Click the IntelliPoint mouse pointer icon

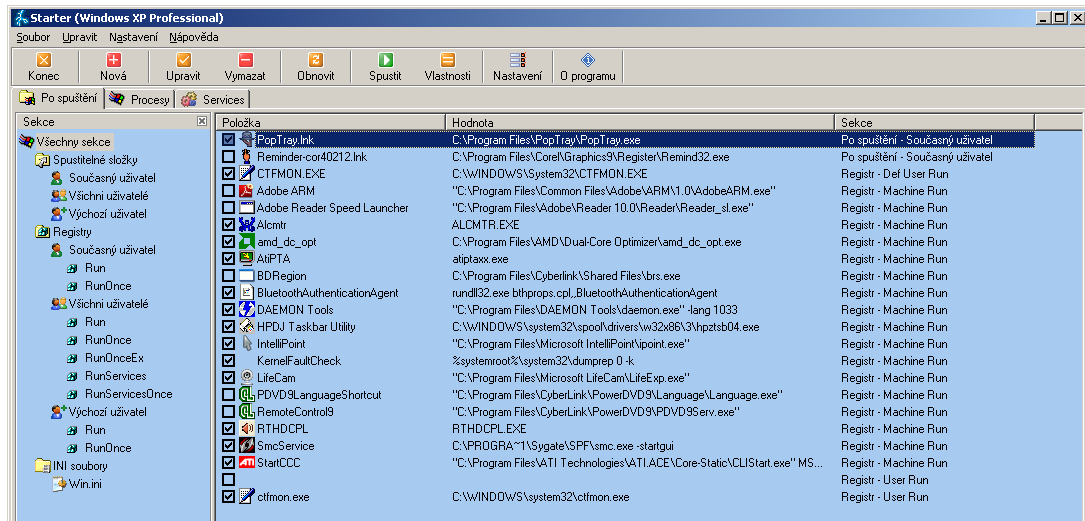tap(246, 343)
